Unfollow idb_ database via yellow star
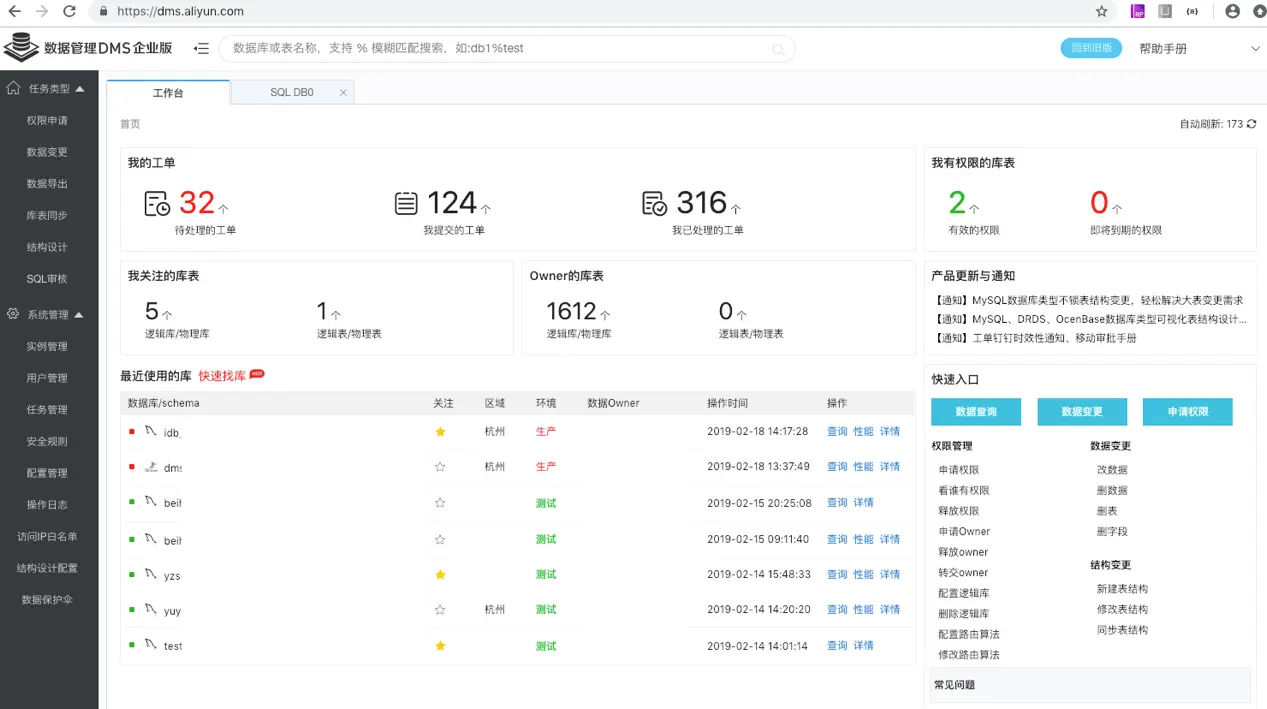The image size is (1267, 709). (x=440, y=432)
